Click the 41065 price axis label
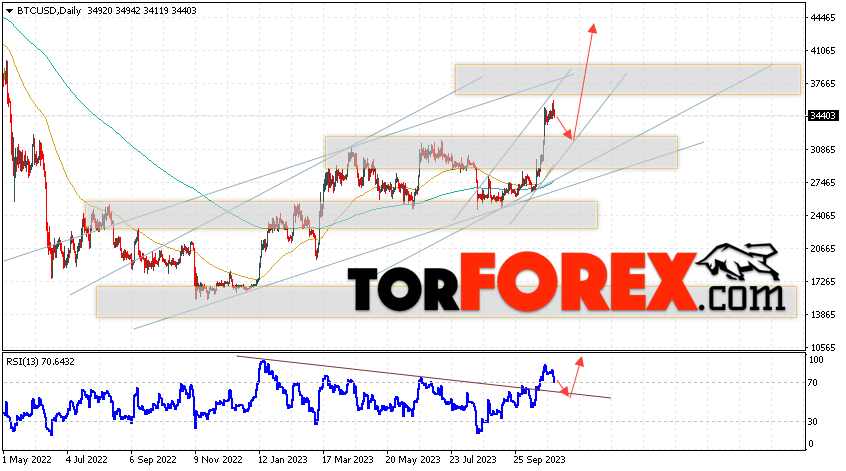This screenshot has height=471, width=846. 823,51
